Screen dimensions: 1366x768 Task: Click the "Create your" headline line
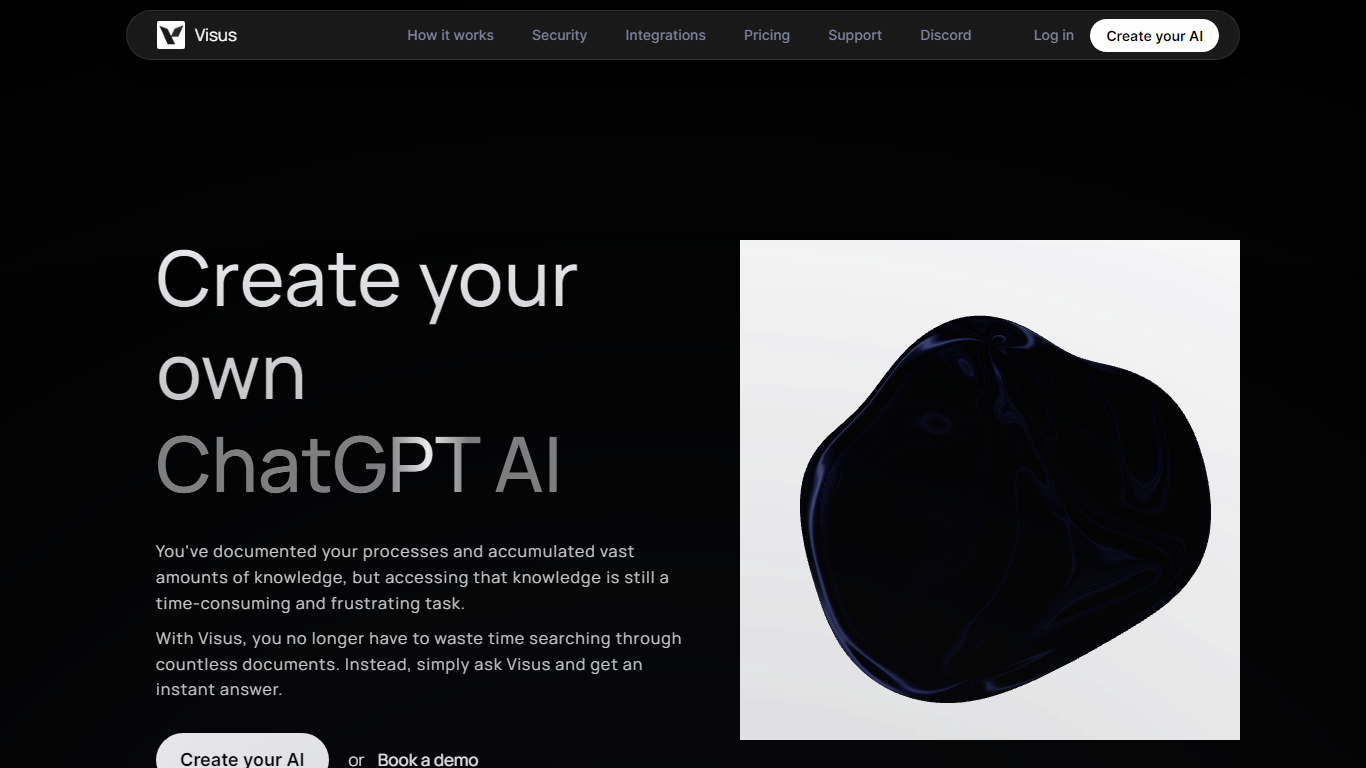click(367, 280)
